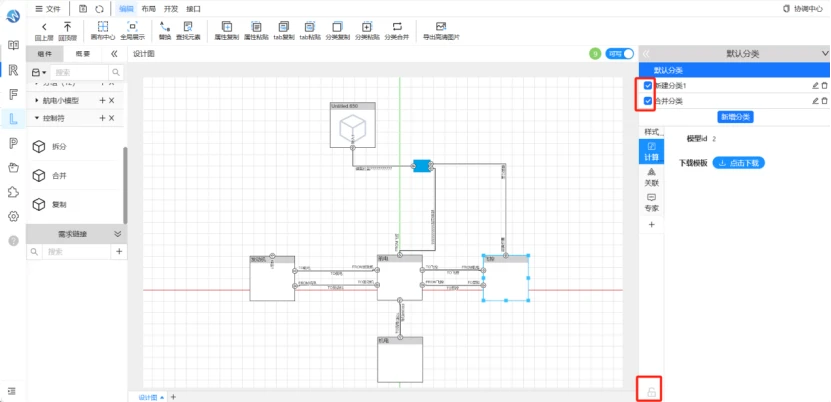Select the 概要 tab
This screenshot has width=831, height=402.
coord(83,53)
